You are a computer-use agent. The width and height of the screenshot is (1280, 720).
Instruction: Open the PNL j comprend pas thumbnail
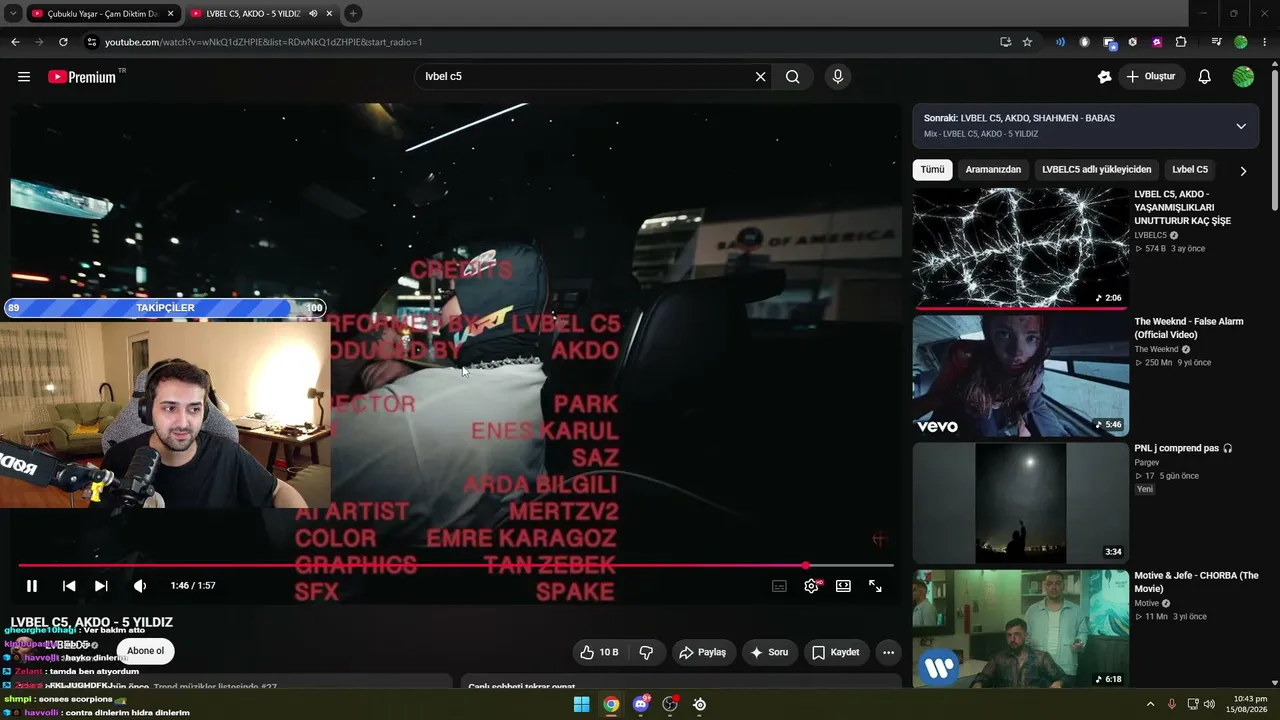click(x=1020, y=503)
